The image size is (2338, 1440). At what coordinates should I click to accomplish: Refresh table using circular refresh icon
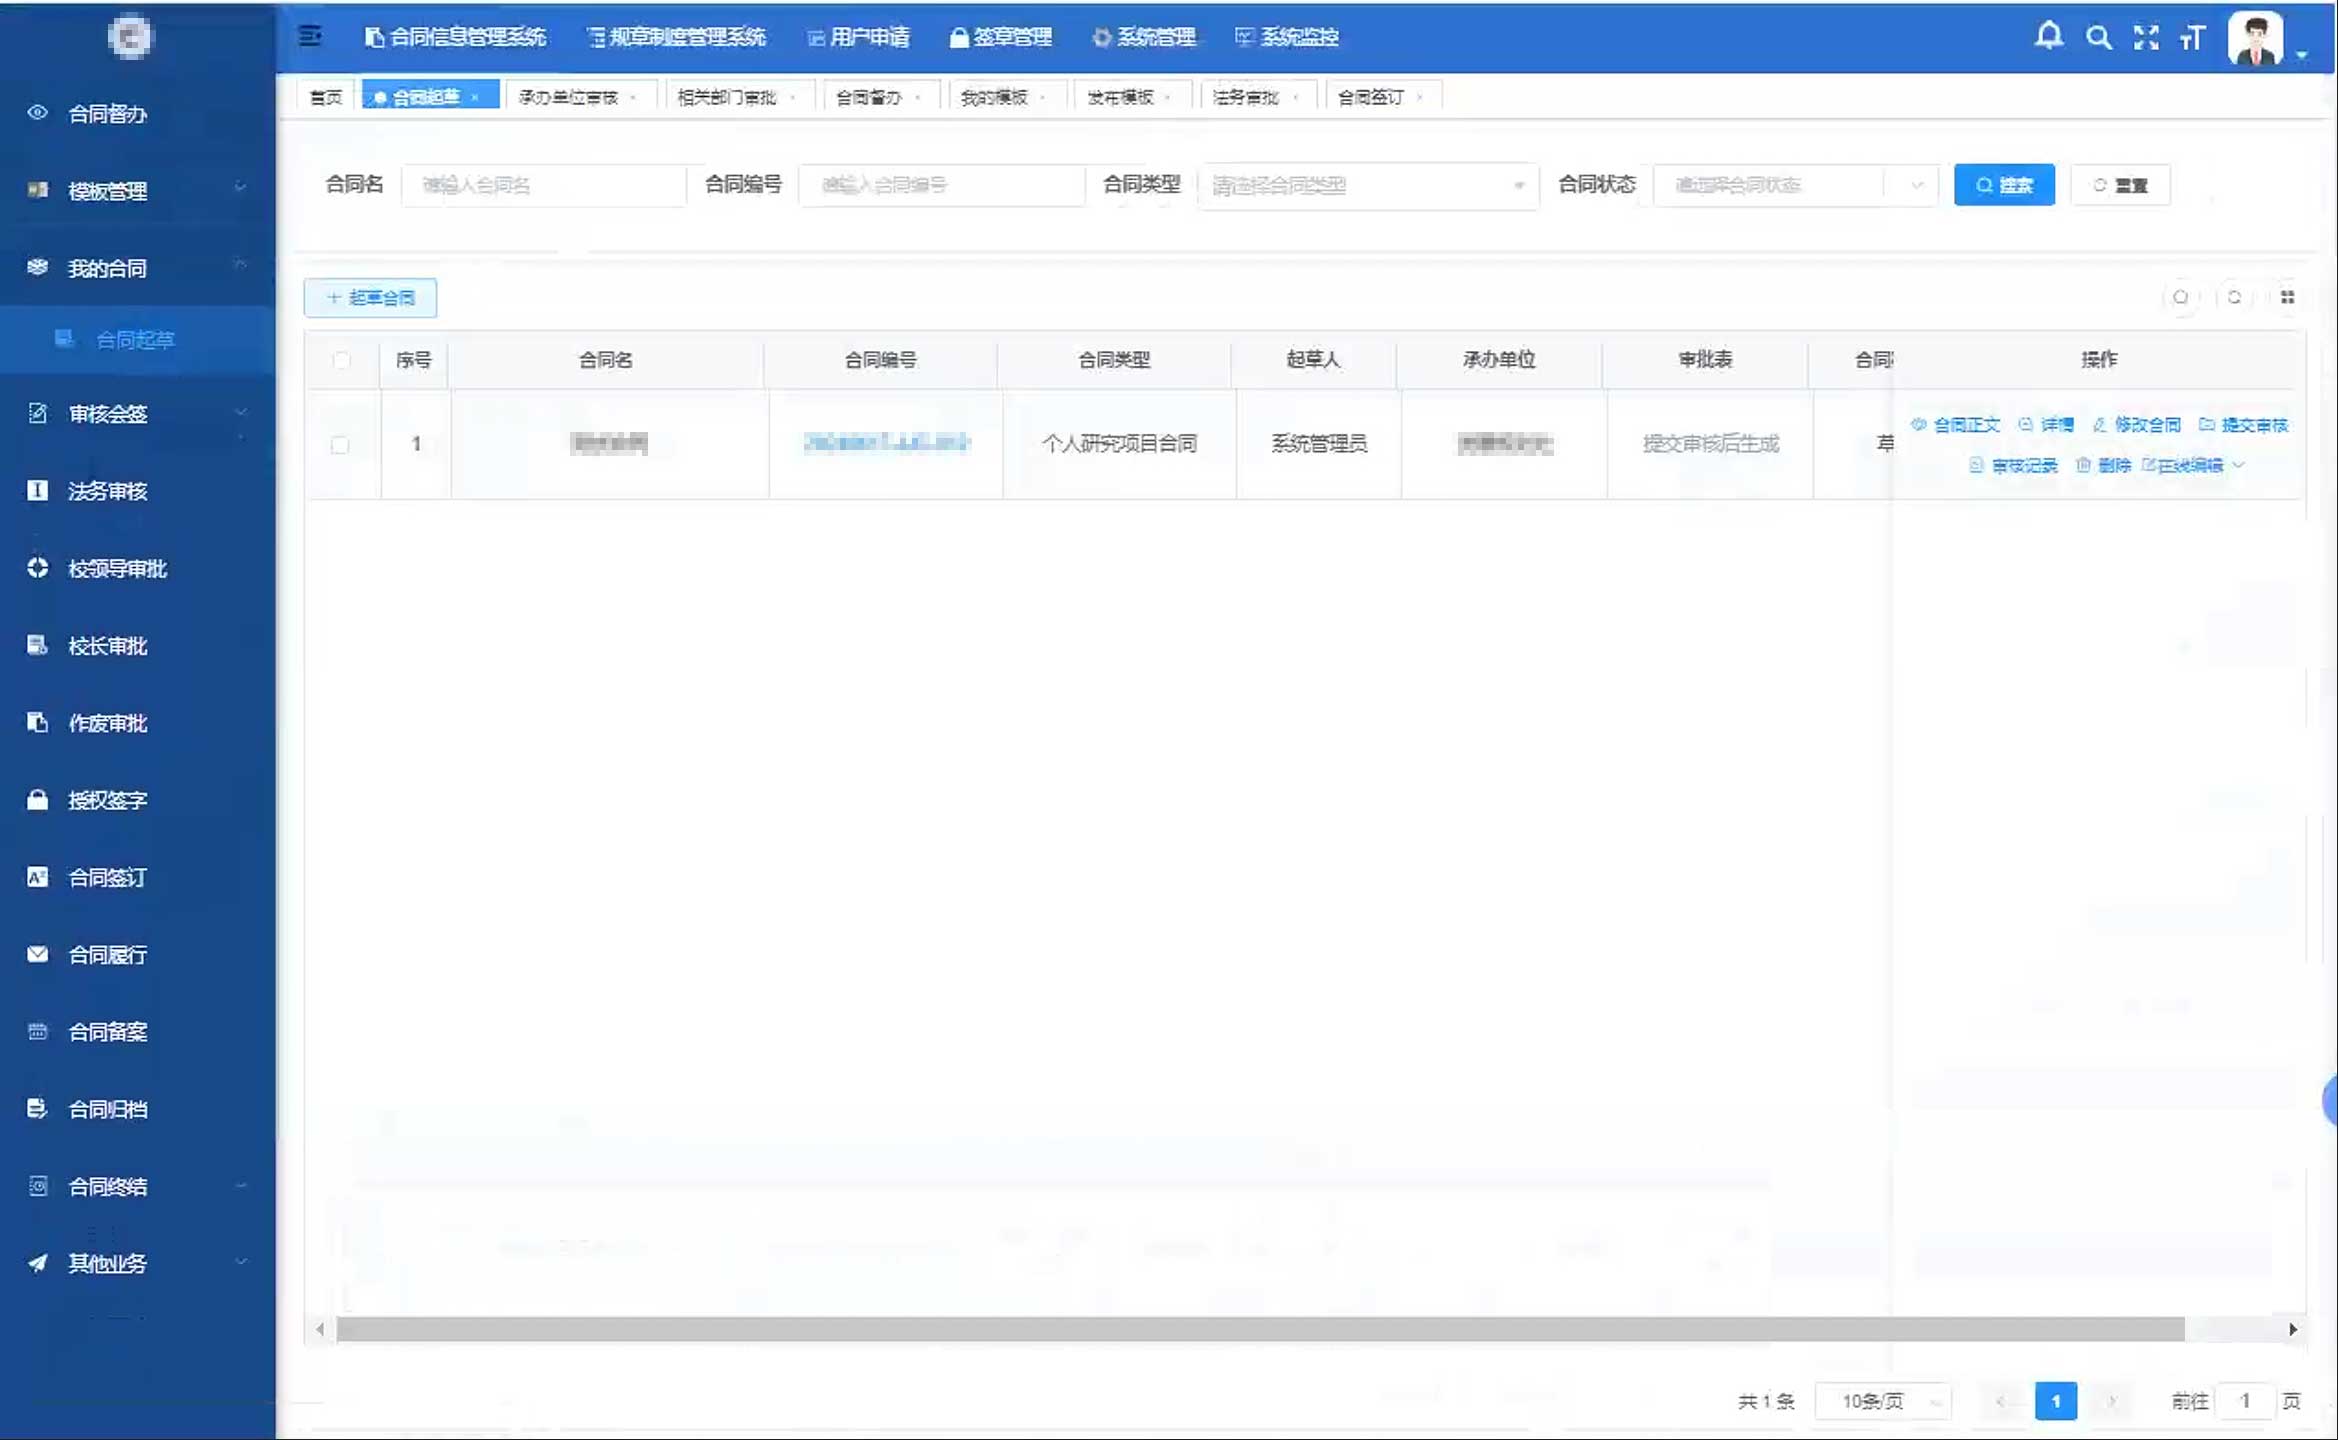tap(2233, 297)
